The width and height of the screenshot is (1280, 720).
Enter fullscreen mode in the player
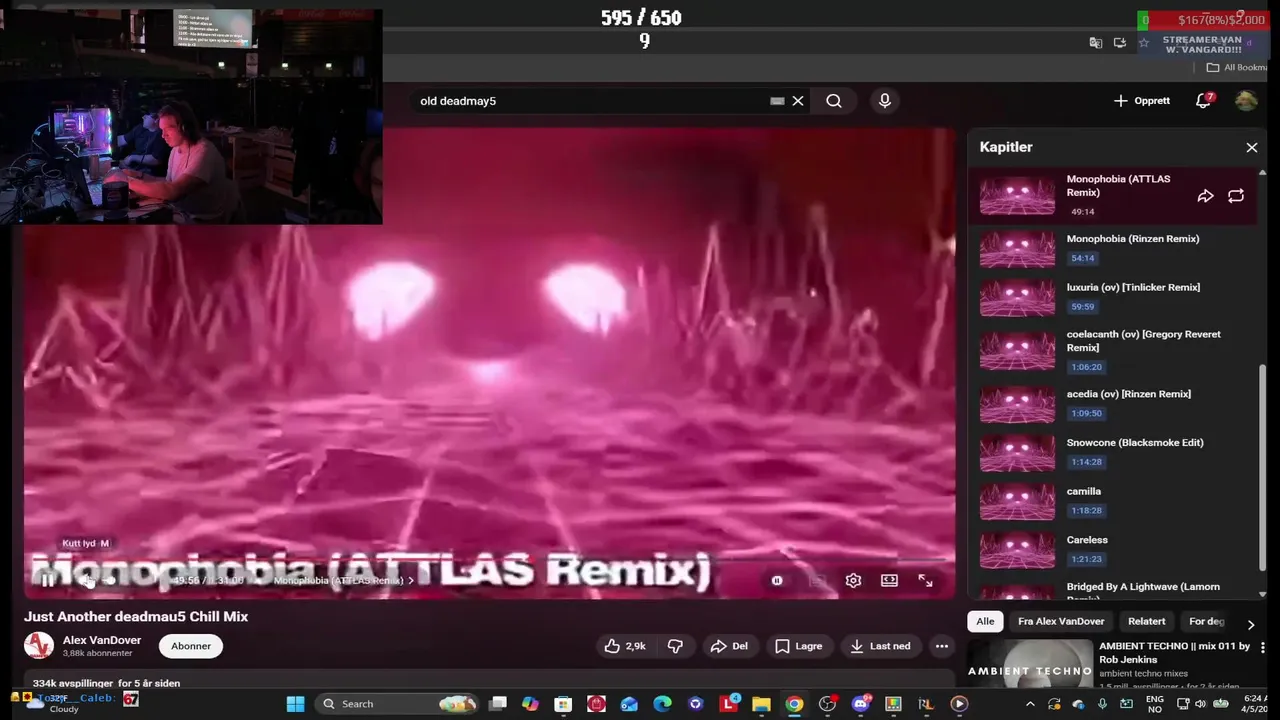(x=925, y=580)
